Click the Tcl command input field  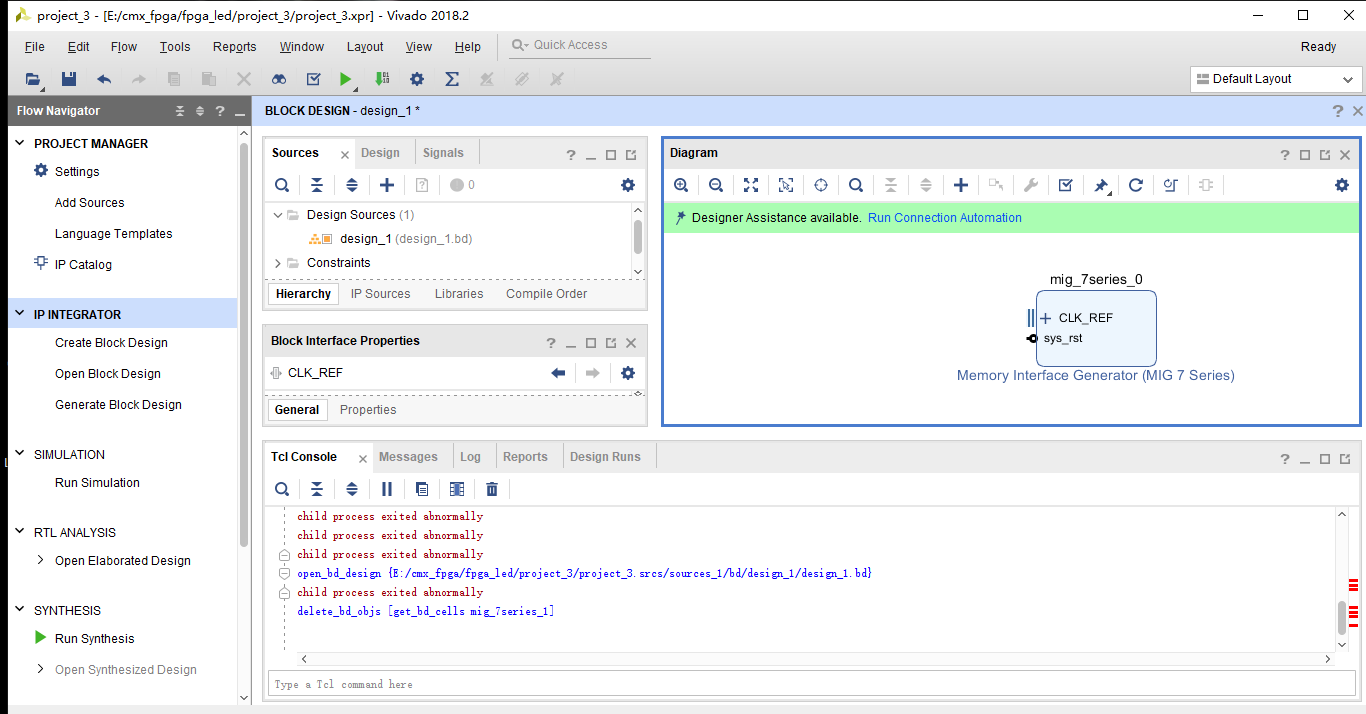pyautogui.click(x=812, y=684)
